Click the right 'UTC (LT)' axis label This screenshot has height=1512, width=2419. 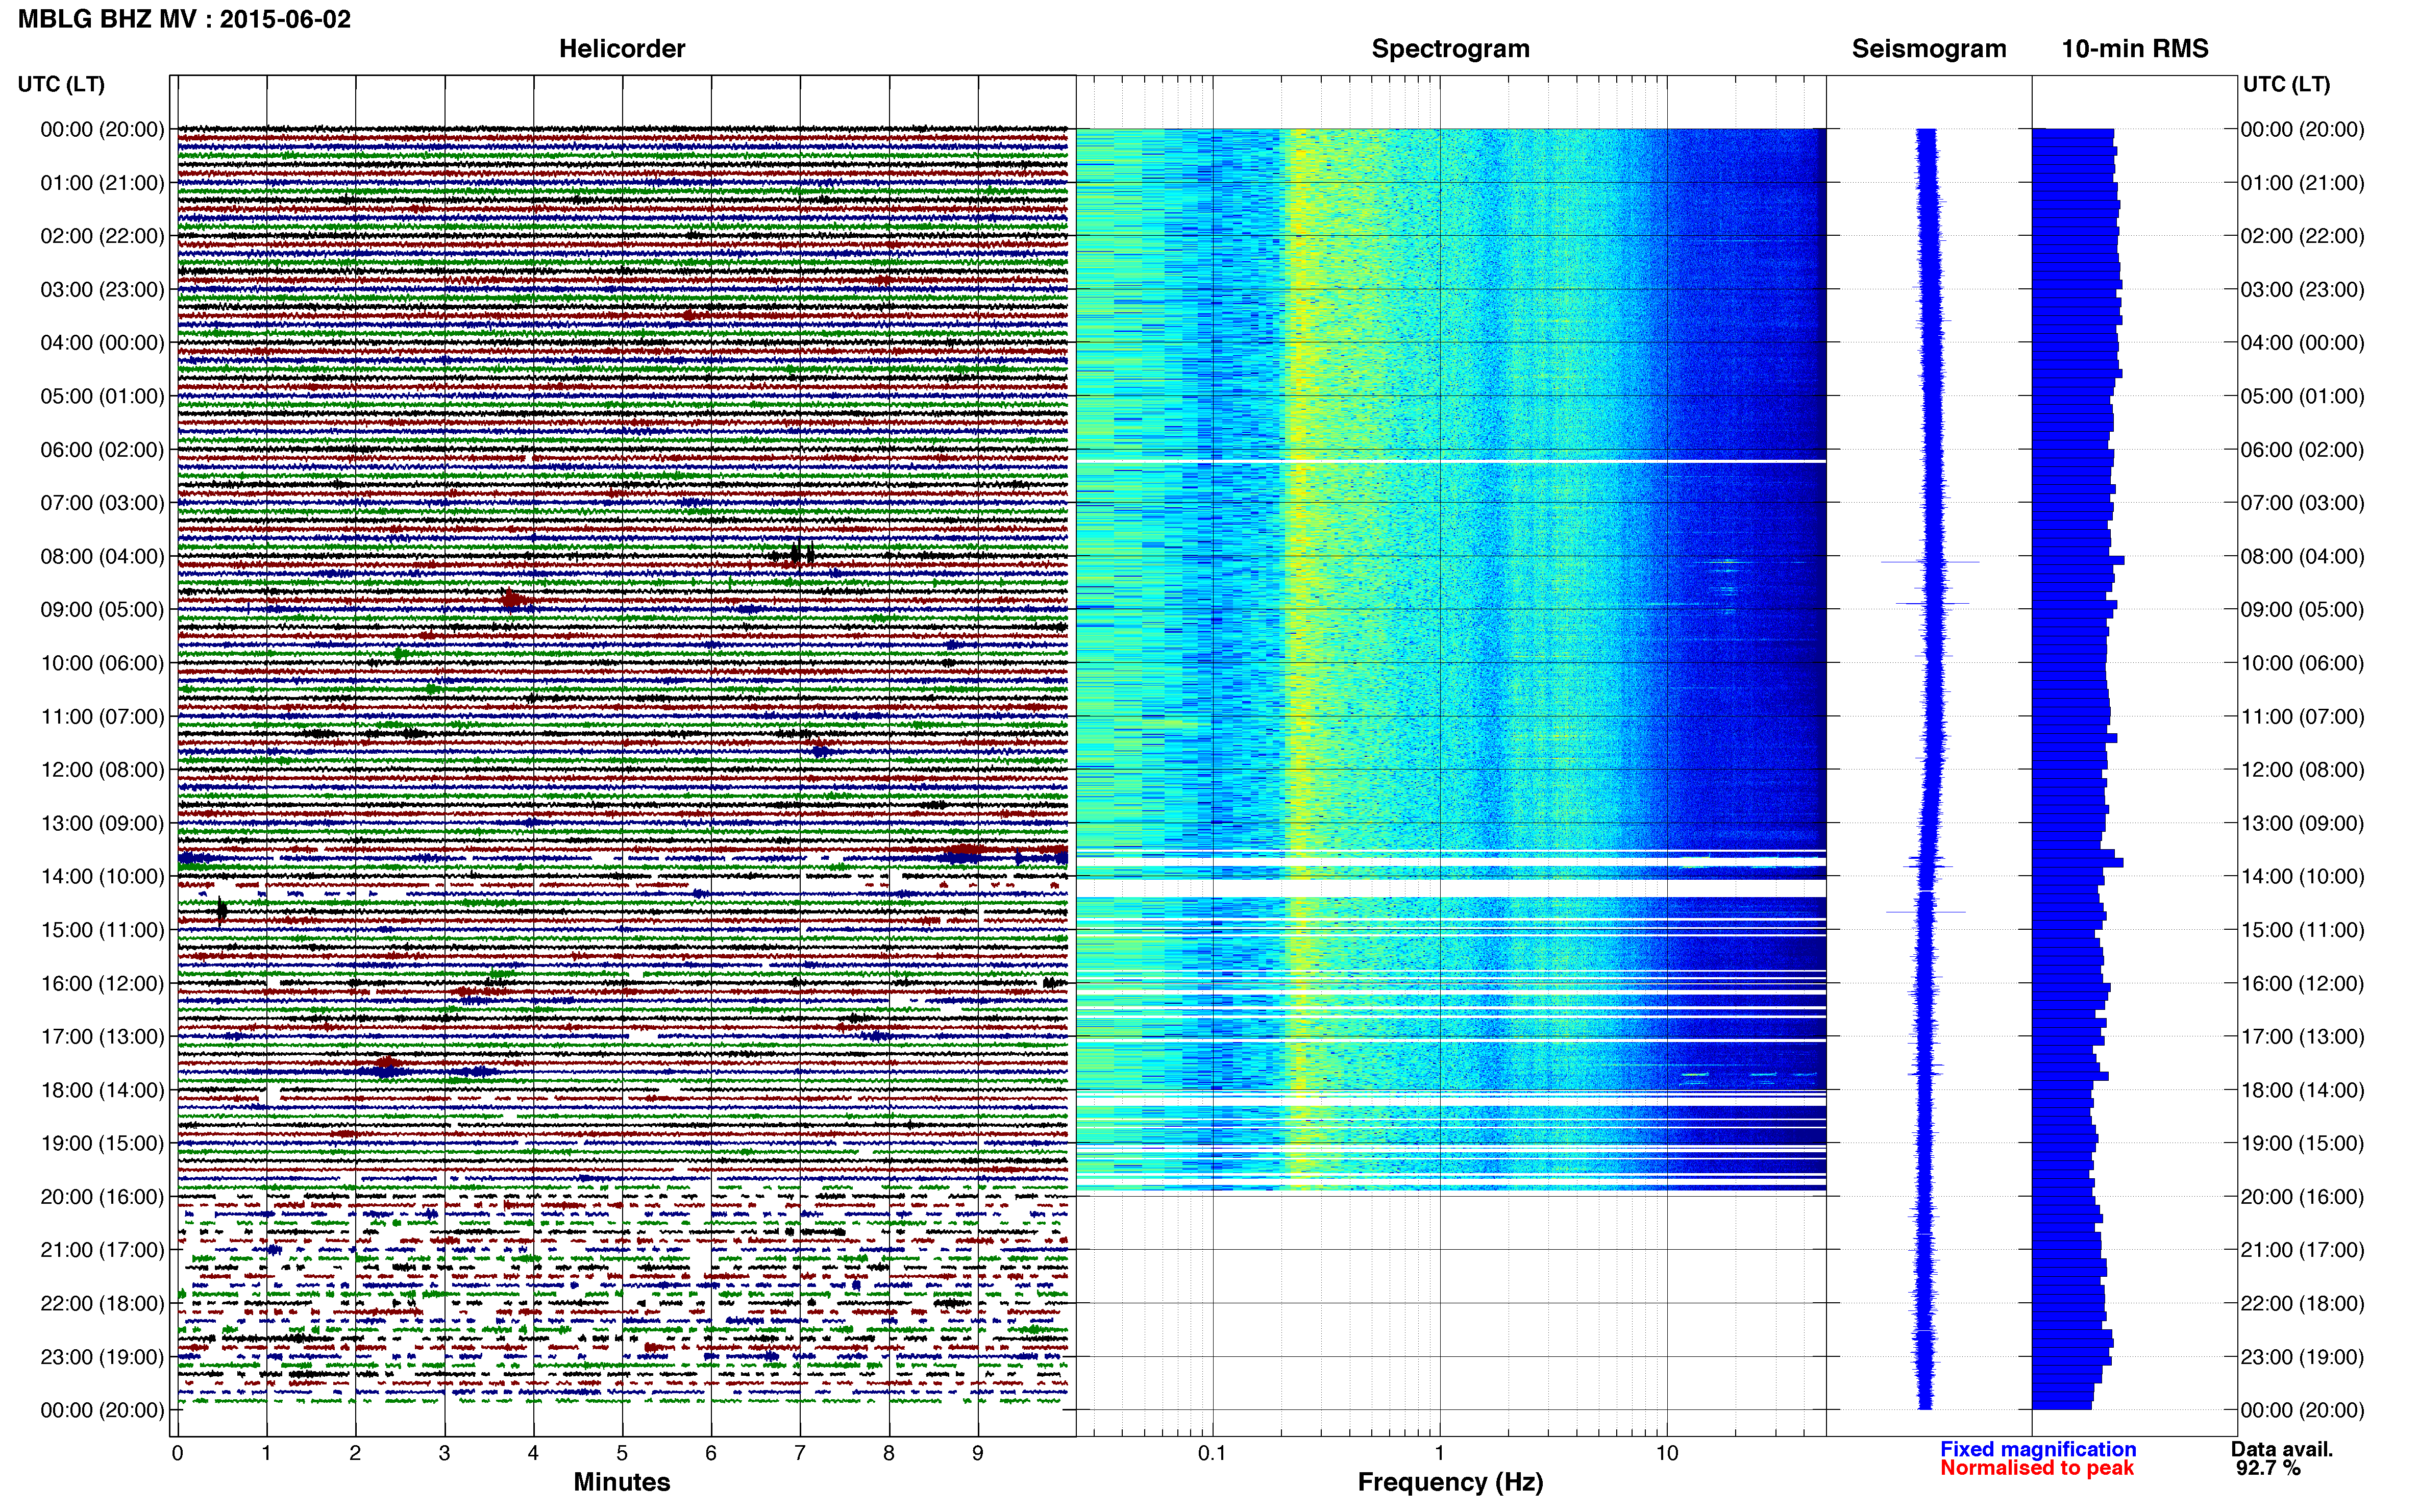(2286, 84)
